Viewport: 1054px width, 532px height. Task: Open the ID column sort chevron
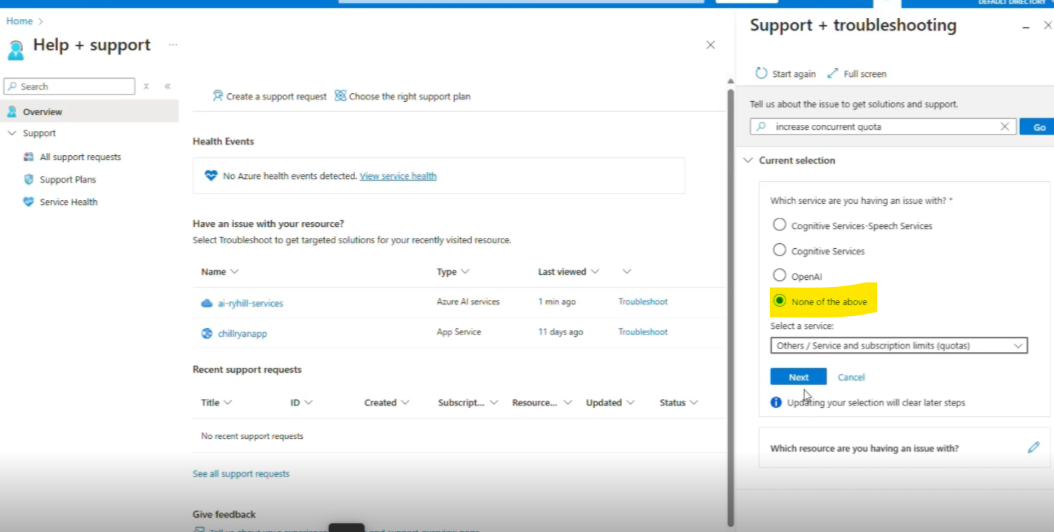(309, 402)
